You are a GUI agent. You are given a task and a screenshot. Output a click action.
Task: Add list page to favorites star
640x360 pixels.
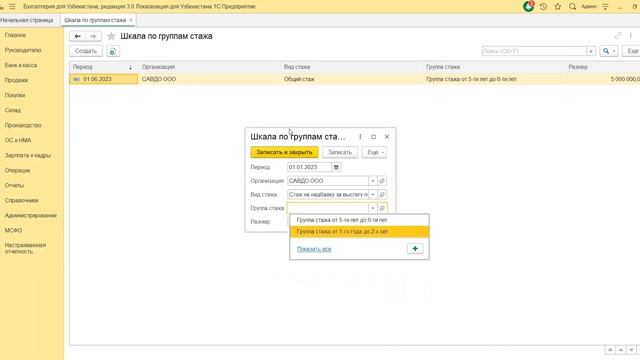pyautogui.click(x=111, y=36)
